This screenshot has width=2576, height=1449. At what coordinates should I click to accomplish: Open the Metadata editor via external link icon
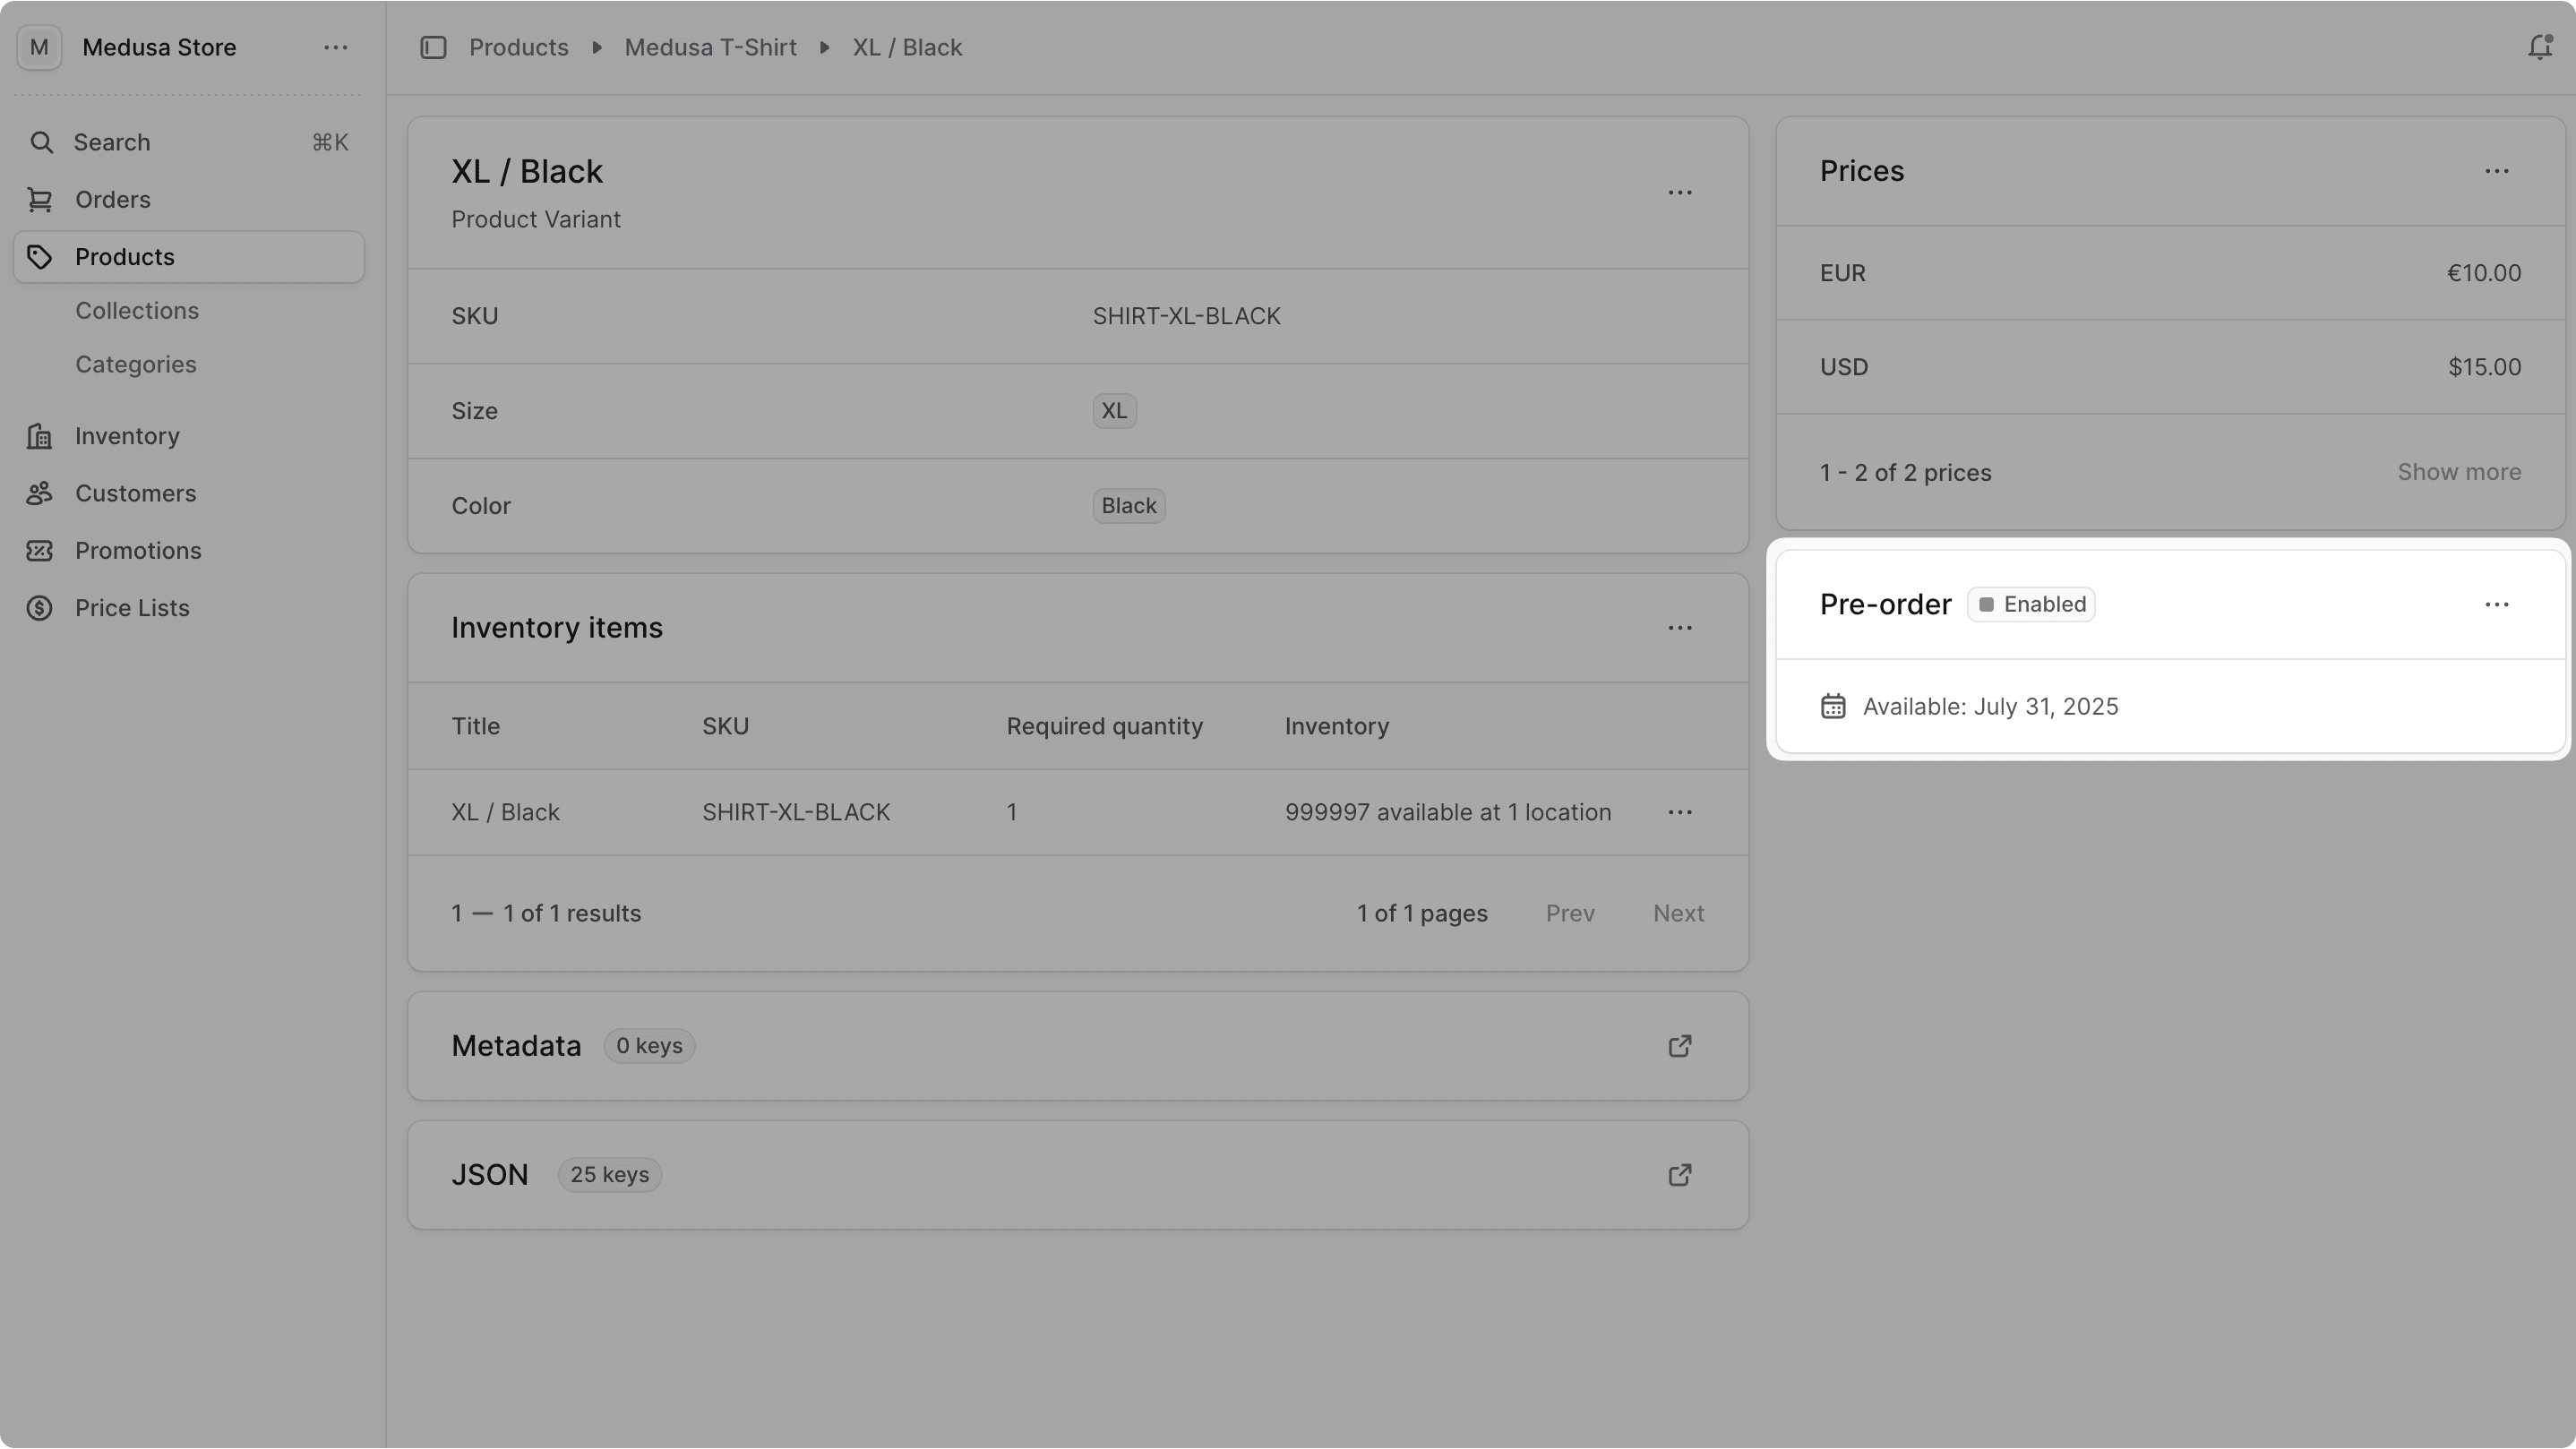(1679, 1045)
